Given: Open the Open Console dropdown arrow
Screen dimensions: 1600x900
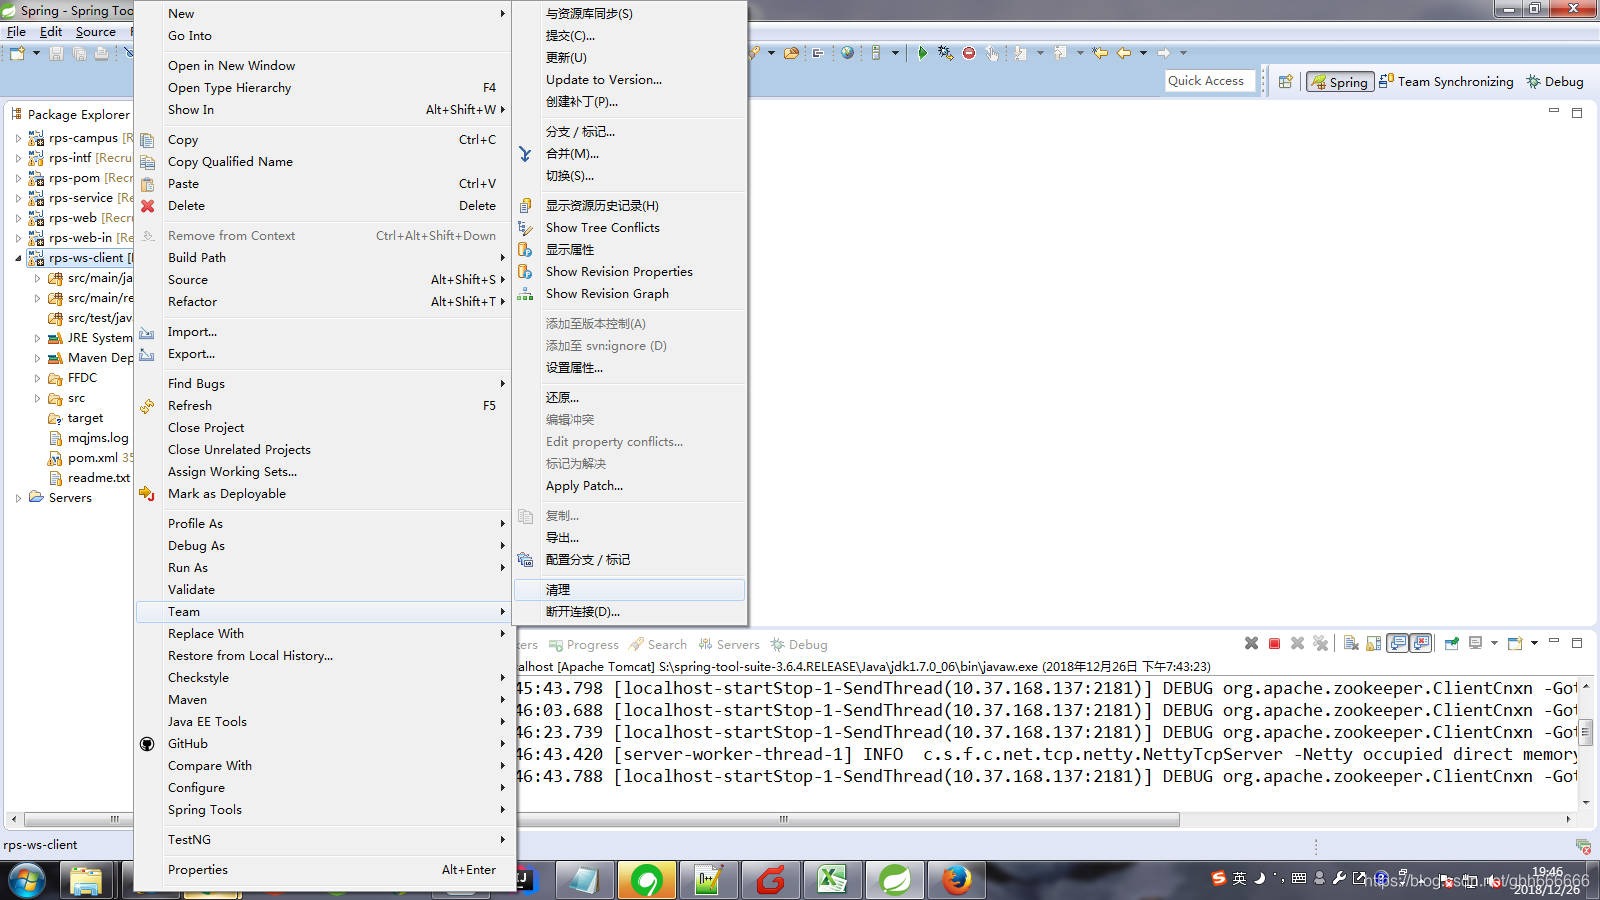Looking at the screenshot, I should point(1534,643).
